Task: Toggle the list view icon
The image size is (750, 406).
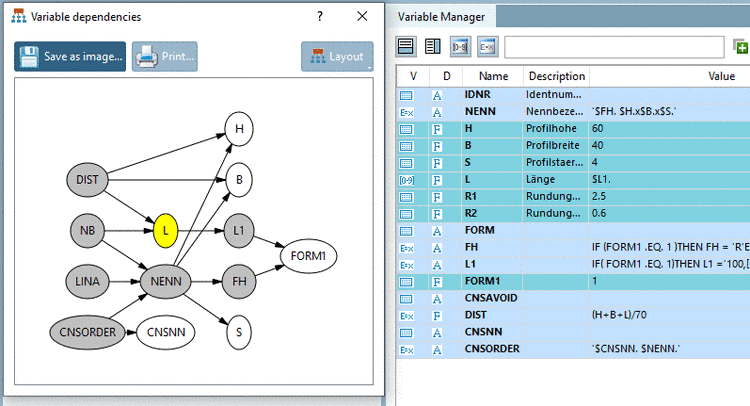Action: 406,46
